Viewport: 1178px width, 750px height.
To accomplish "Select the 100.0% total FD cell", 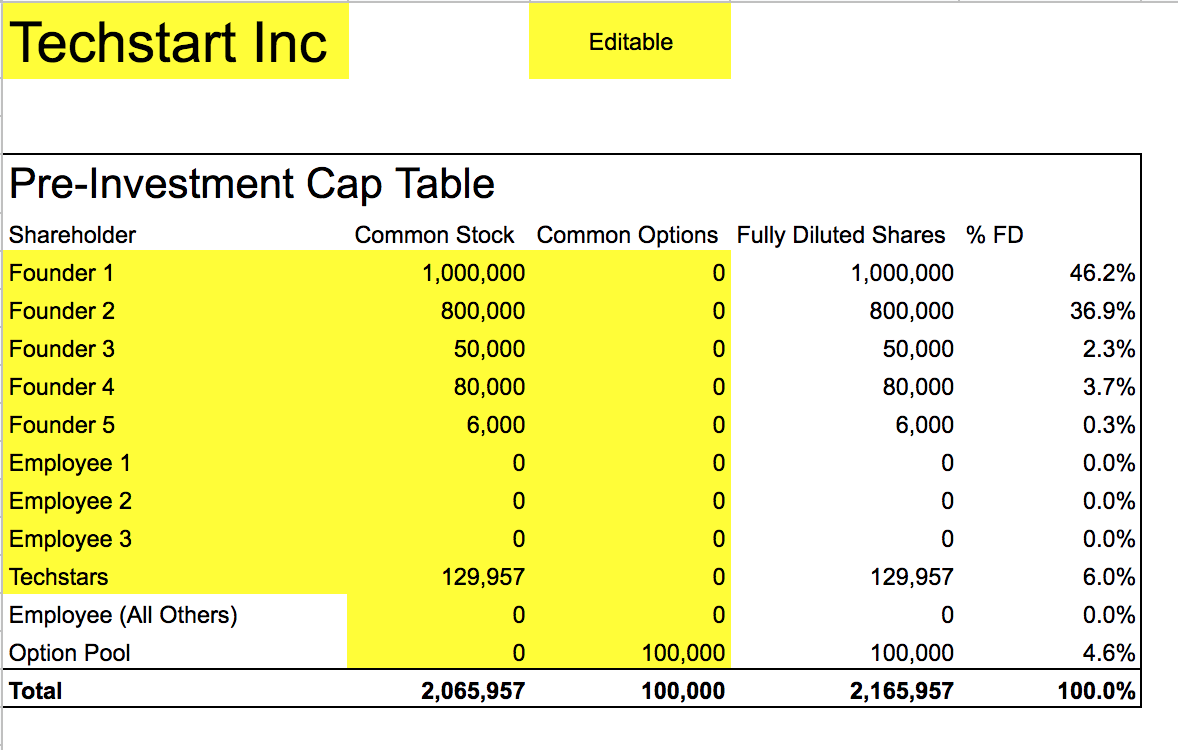I will [x=1096, y=690].
